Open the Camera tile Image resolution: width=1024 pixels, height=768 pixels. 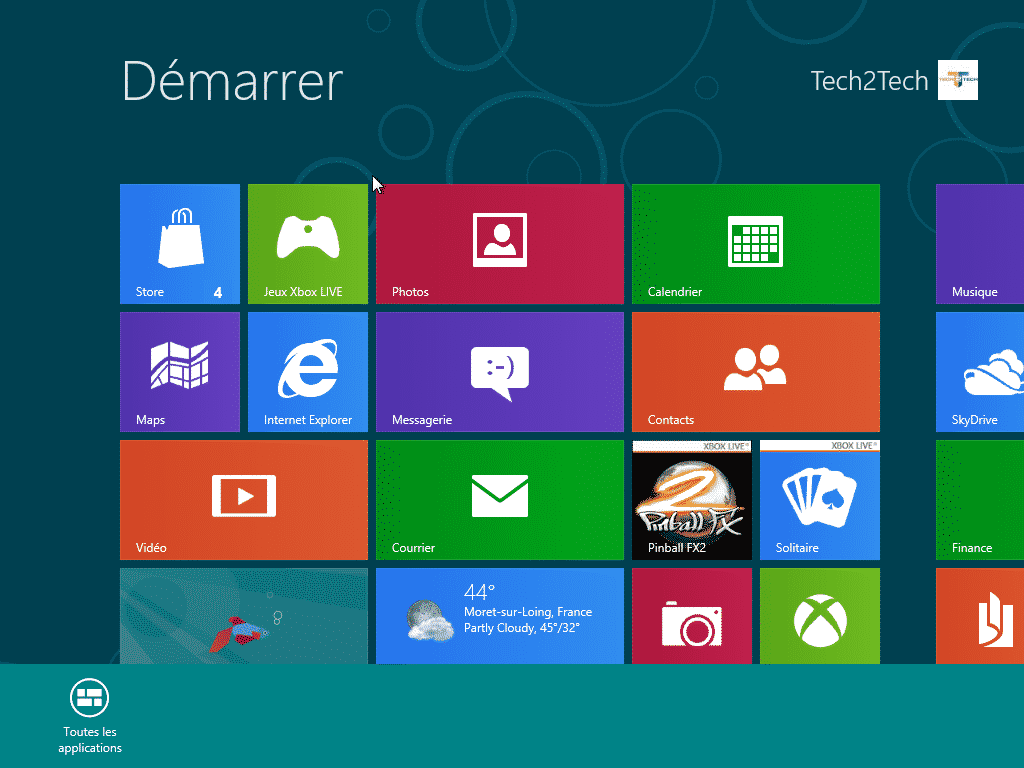tap(692, 616)
